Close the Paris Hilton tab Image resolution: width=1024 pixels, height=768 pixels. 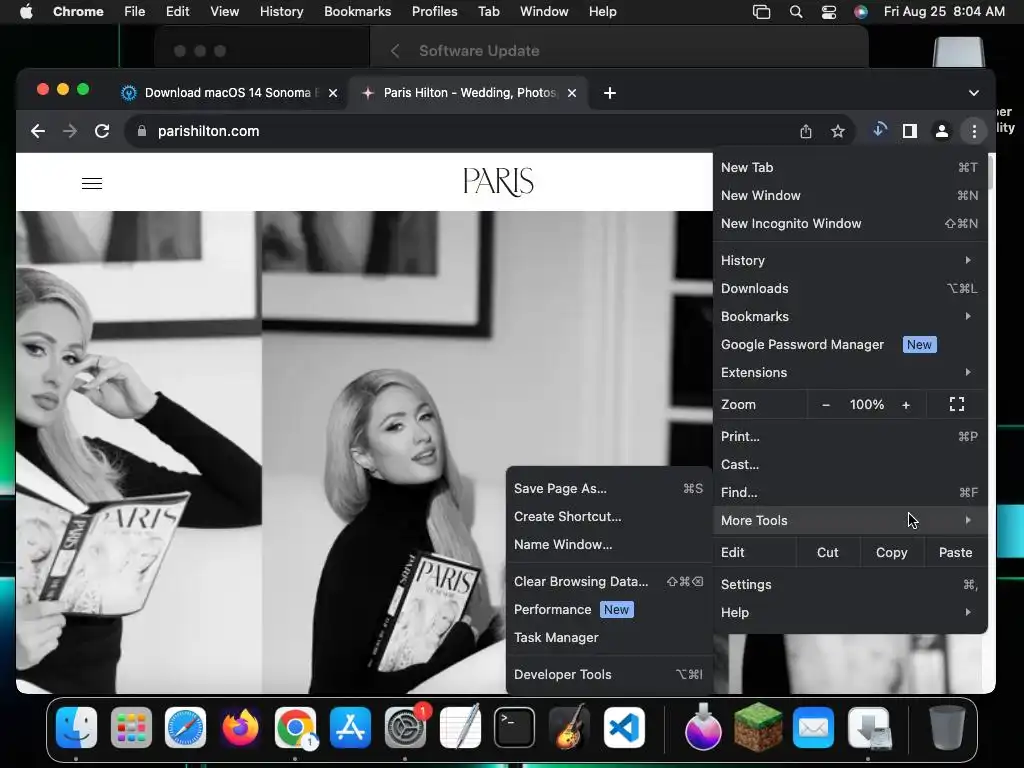point(572,93)
